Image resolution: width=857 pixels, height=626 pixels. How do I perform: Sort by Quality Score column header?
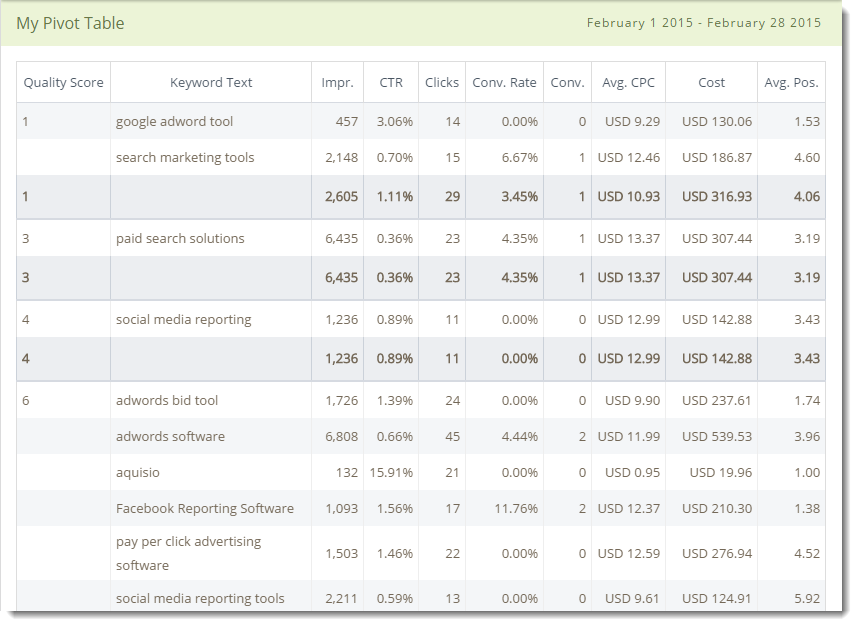coord(63,83)
